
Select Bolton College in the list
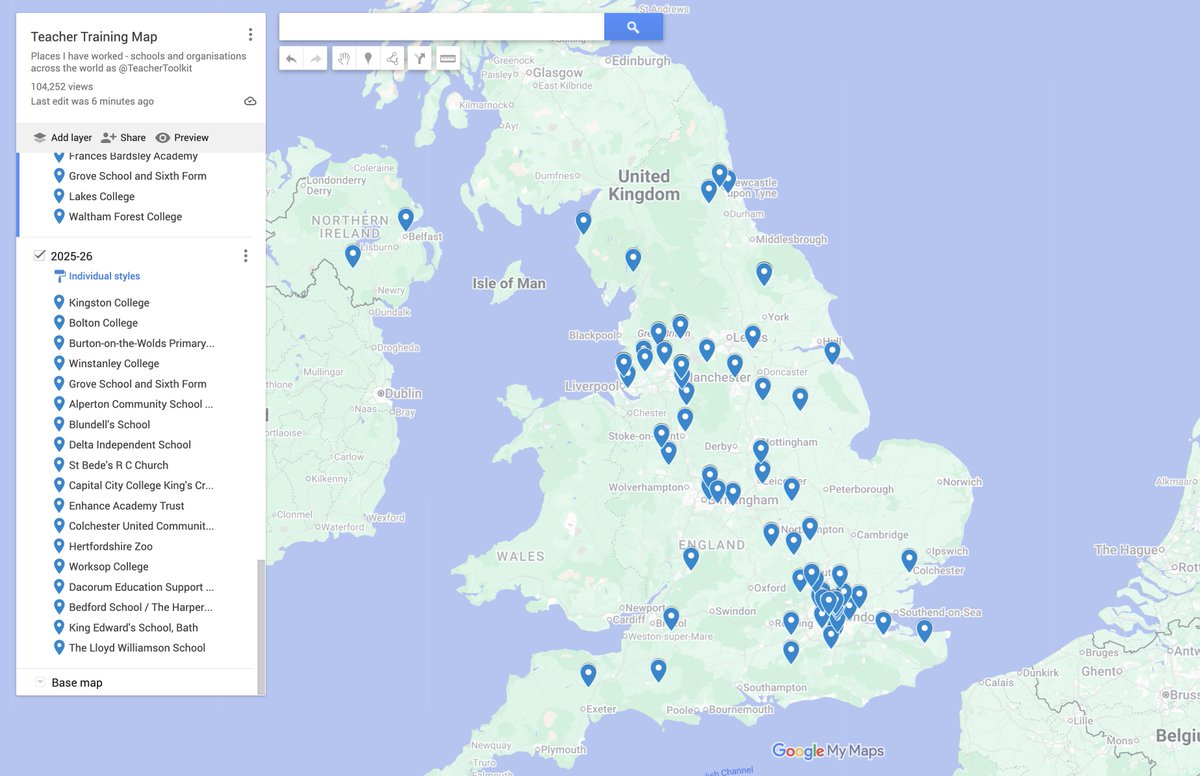pyautogui.click(x=103, y=323)
